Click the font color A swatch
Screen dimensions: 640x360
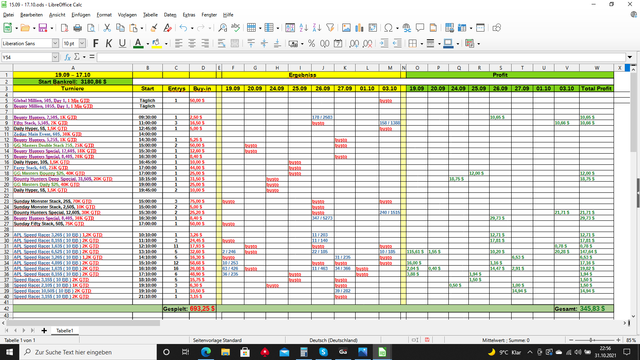point(138,43)
